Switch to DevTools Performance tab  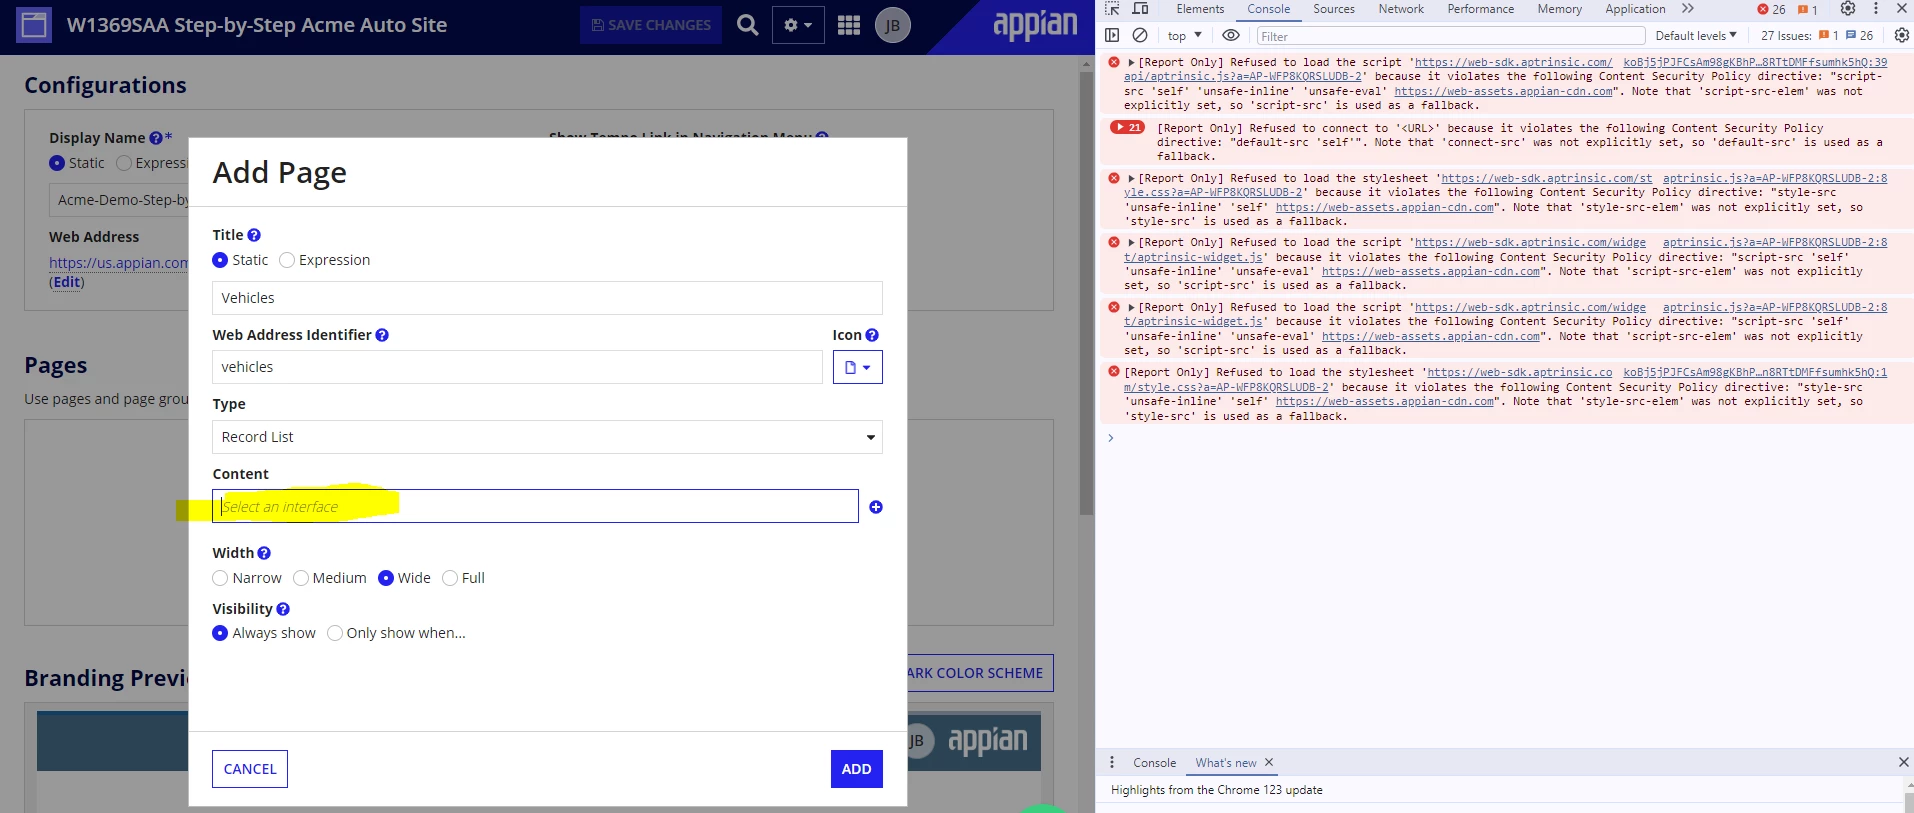pos(1481,9)
